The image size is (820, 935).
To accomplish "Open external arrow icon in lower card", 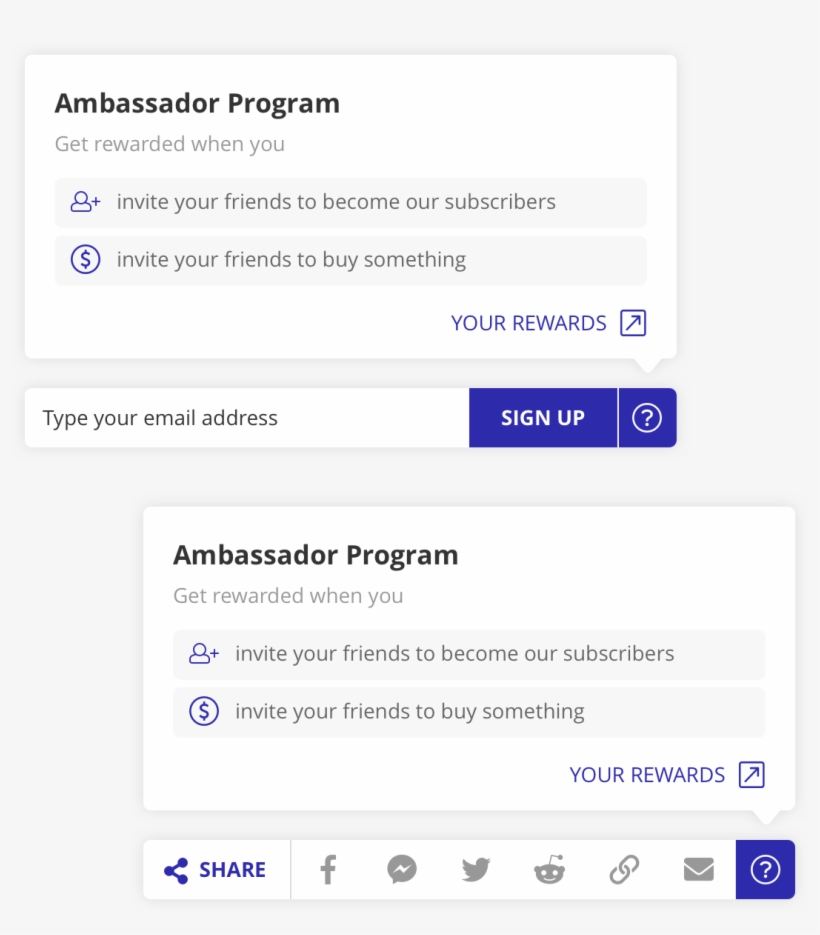I will click(751, 775).
